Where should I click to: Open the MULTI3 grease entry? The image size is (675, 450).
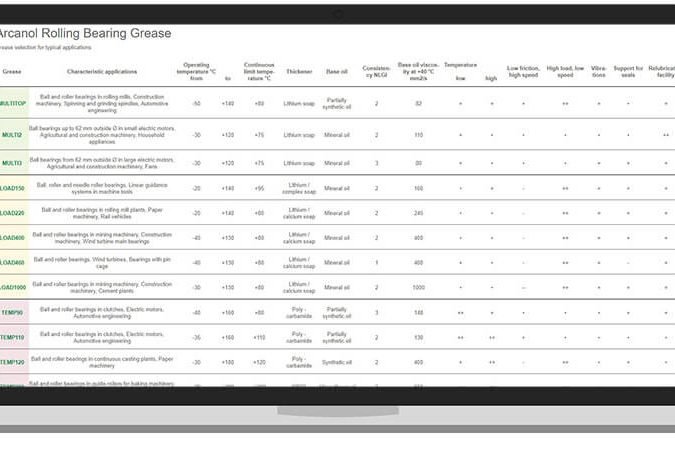(13, 162)
